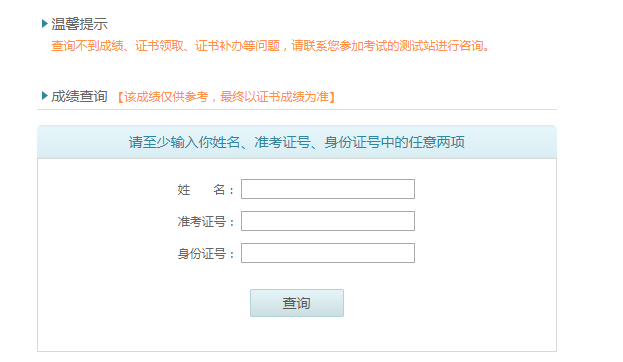Submit the form with the 查询 button

297,303
